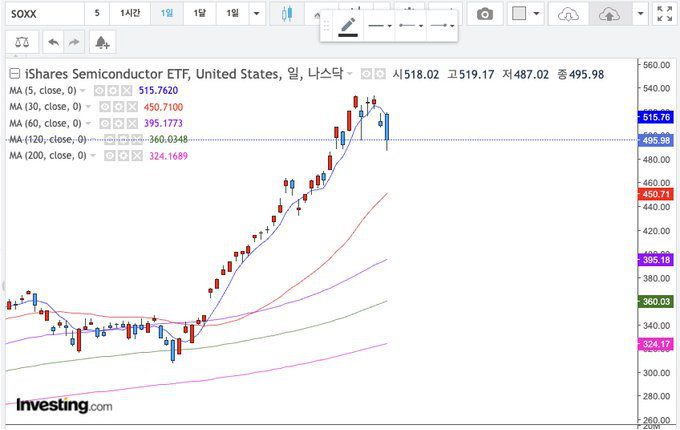Toggle fullscreen mode with the arrows icon
The height and width of the screenshot is (430, 680).
664,14
